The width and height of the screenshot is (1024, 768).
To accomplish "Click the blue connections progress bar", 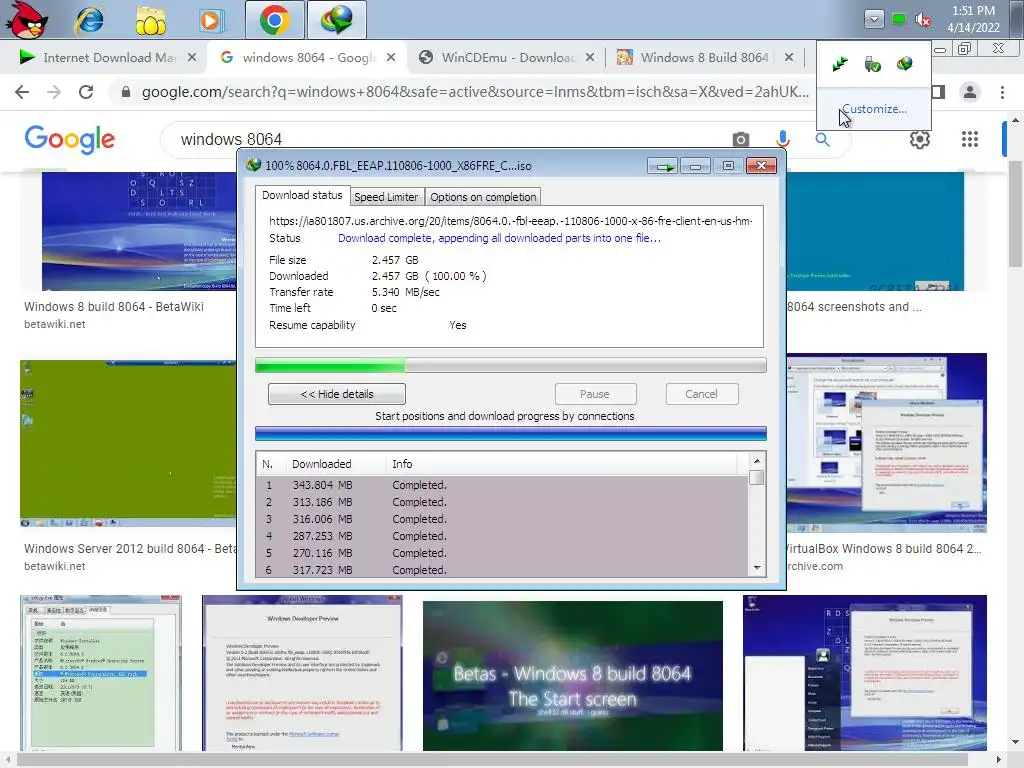I will coord(511,434).
